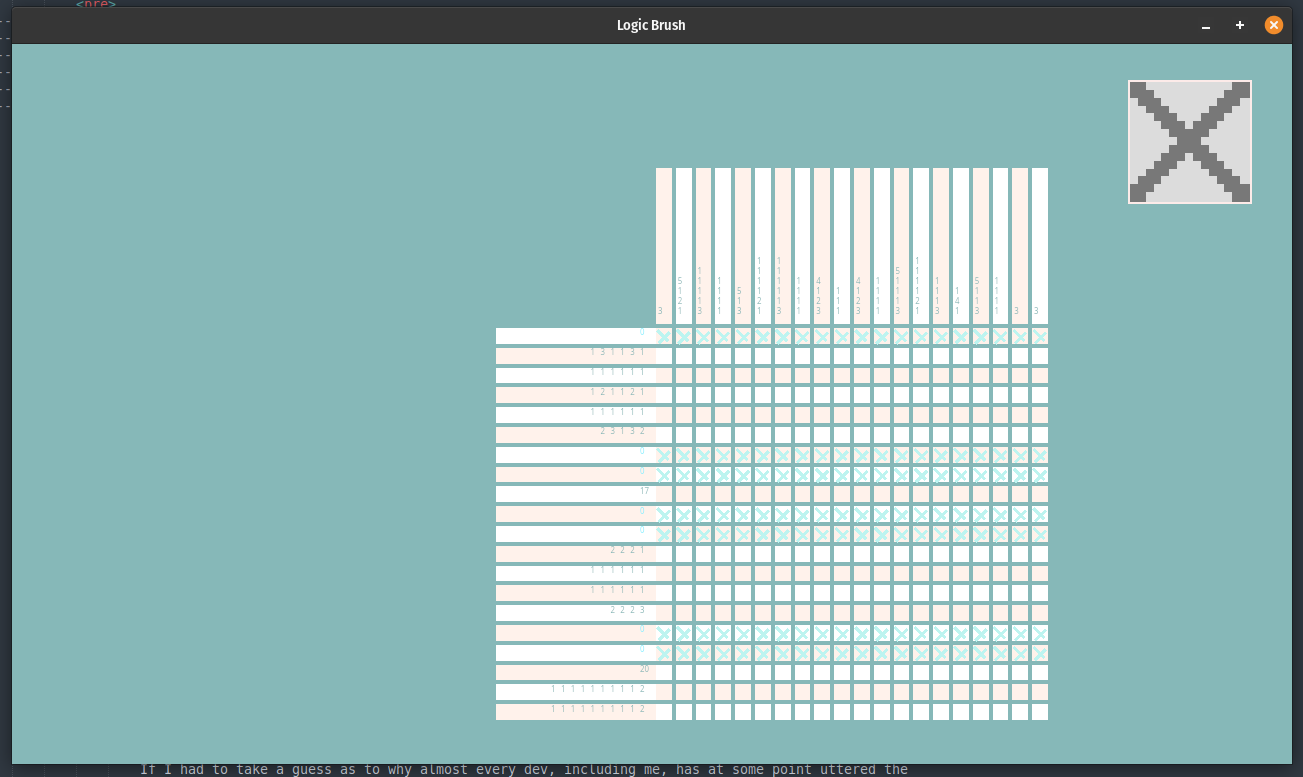The height and width of the screenshot is (777, 1303).
Task: Click the row clue "2 3 1 3 2"
Action: [x=622, y=431]
